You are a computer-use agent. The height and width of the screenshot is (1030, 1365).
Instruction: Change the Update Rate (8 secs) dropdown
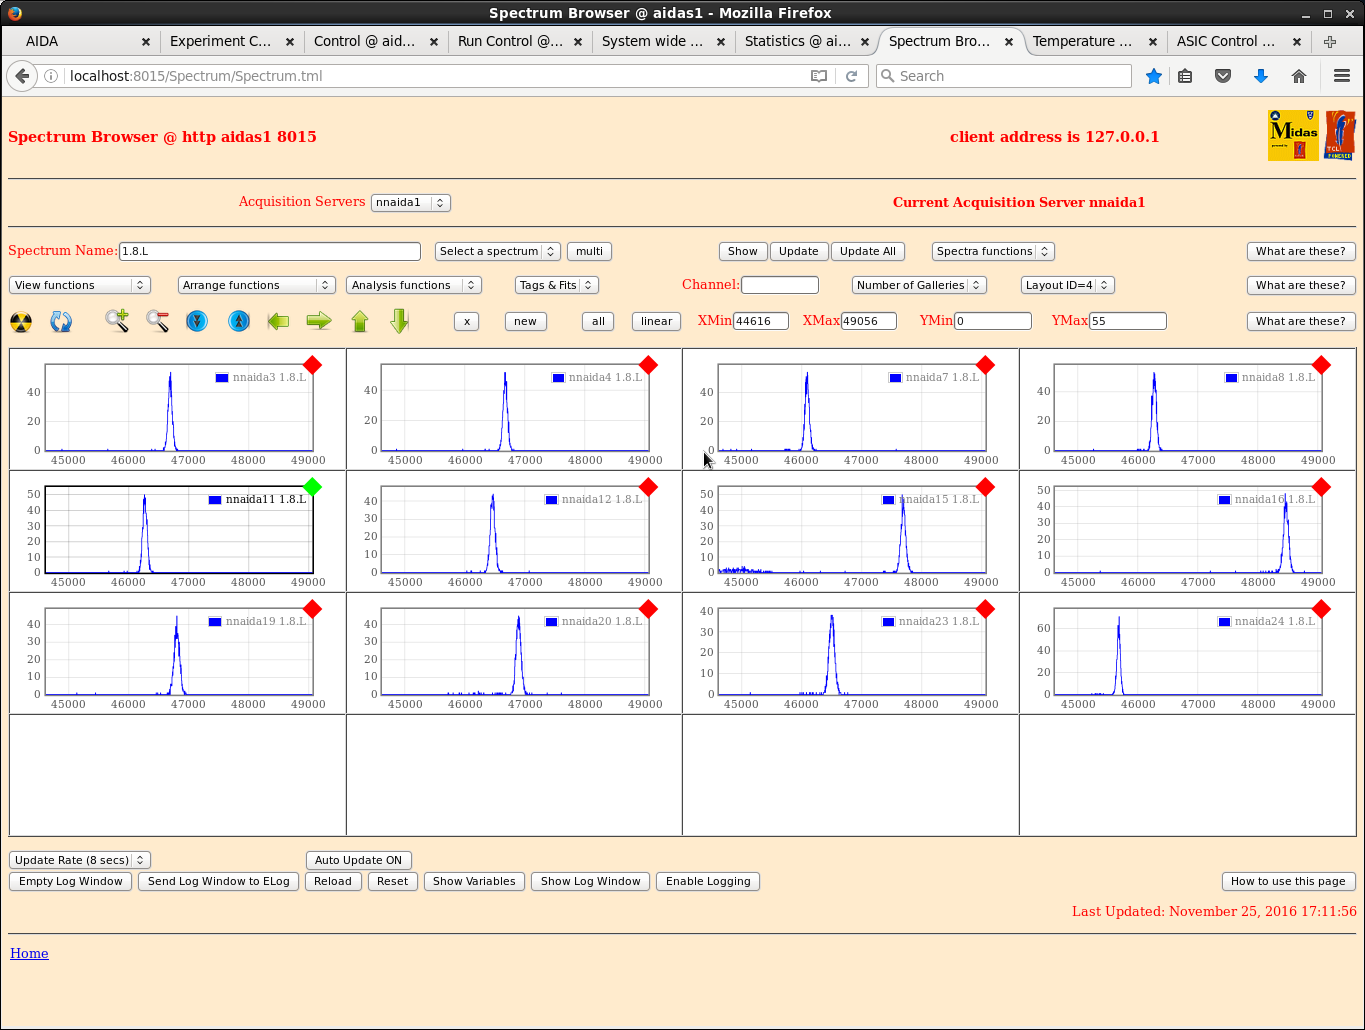[x=80, y=861]
